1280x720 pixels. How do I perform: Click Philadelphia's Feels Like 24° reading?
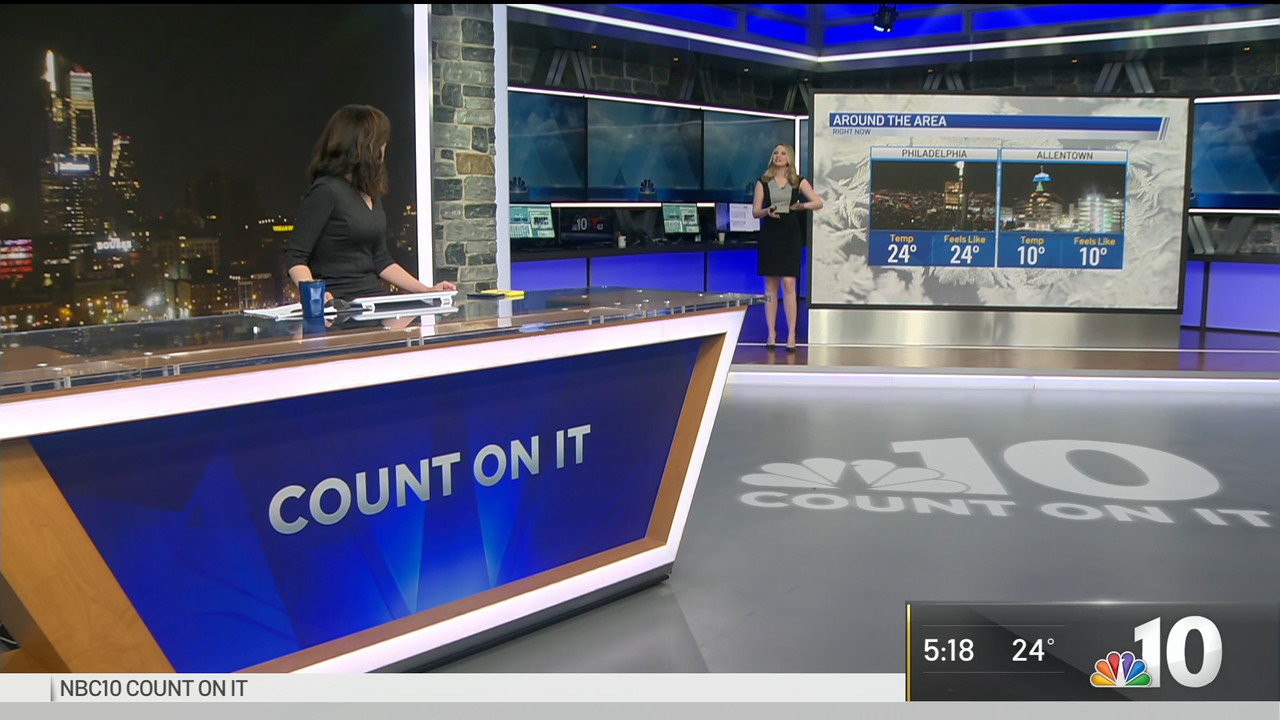(964, 250)
